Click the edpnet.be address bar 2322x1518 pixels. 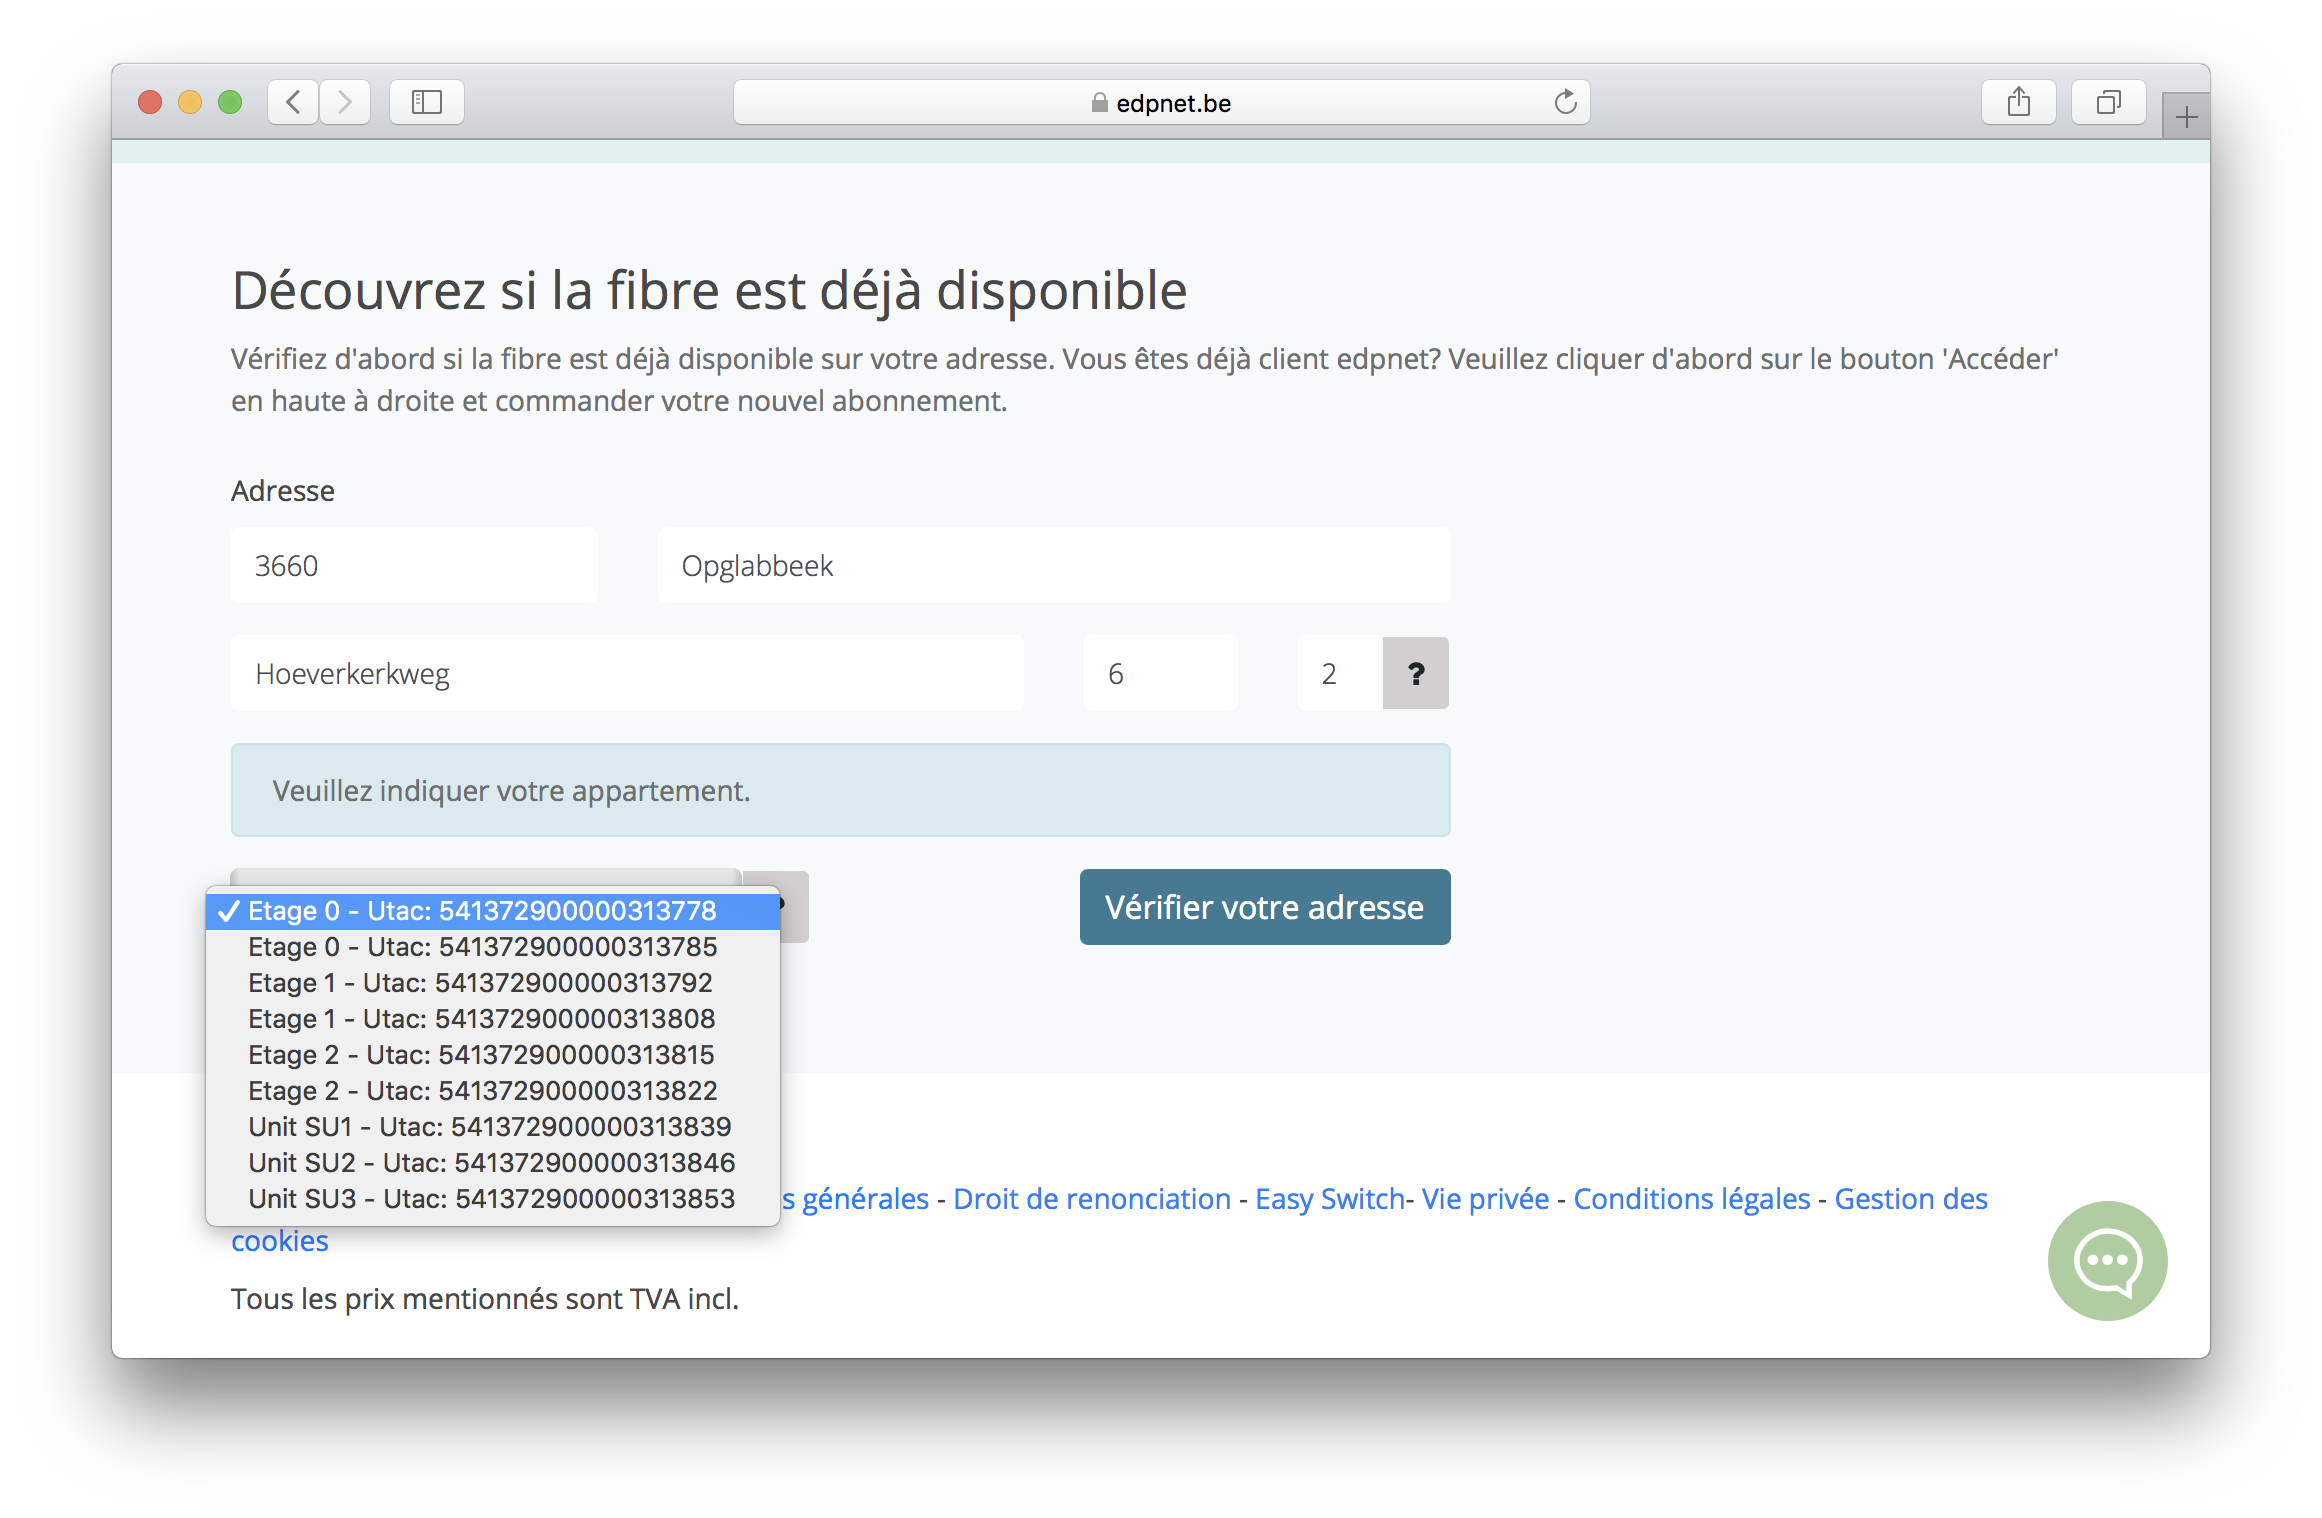click(x=1161, y=102)
